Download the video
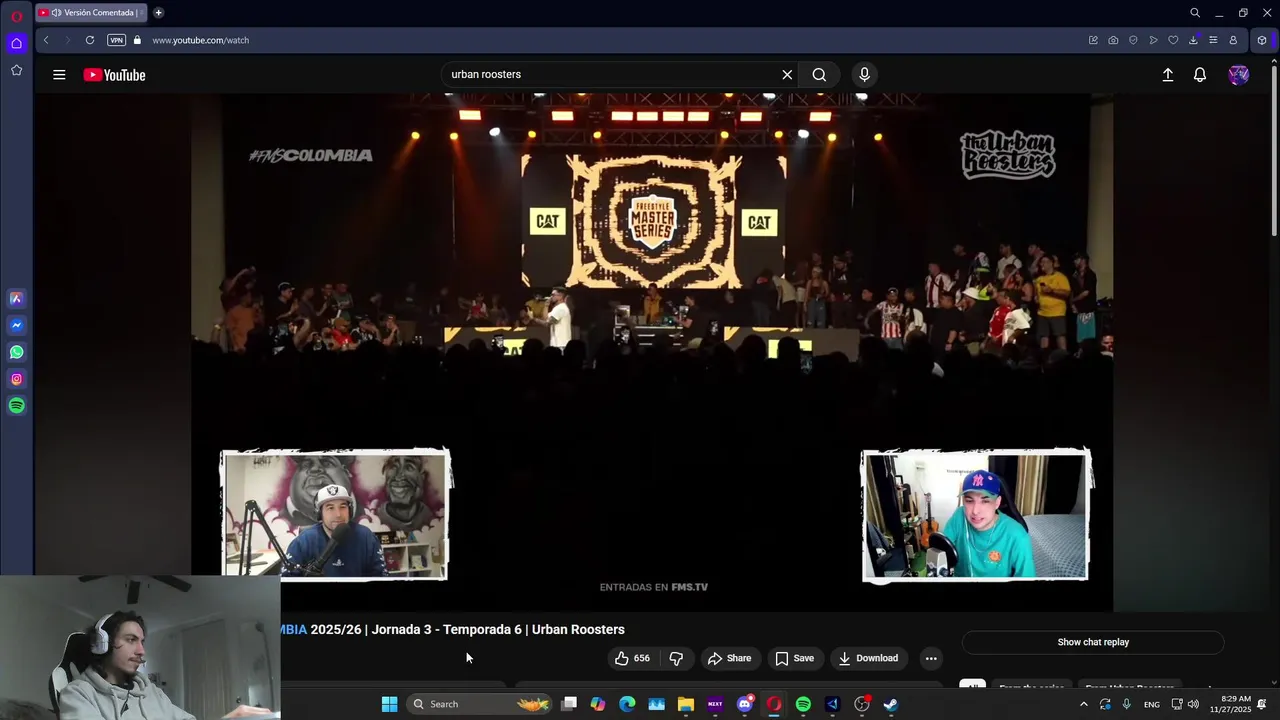The image size is (1280, 720). (x=868, y=658)
